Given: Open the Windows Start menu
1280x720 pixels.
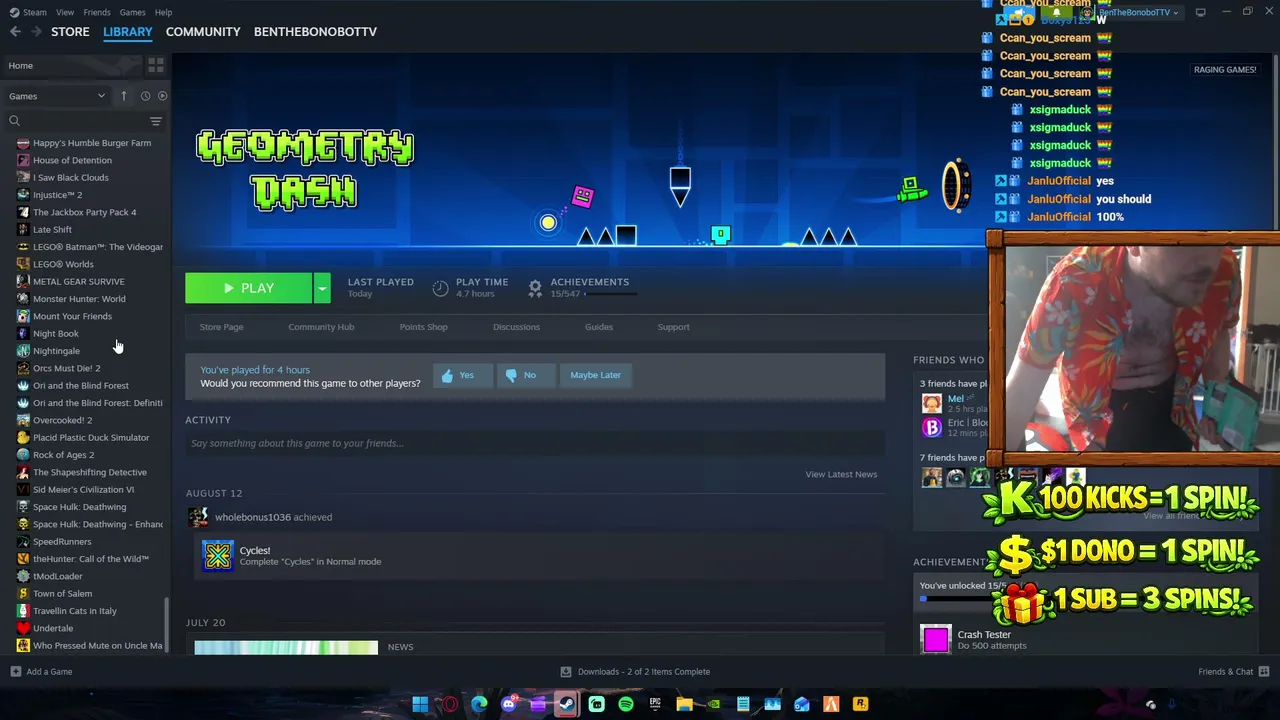Looking at the screenshot, I should (420, 704).
